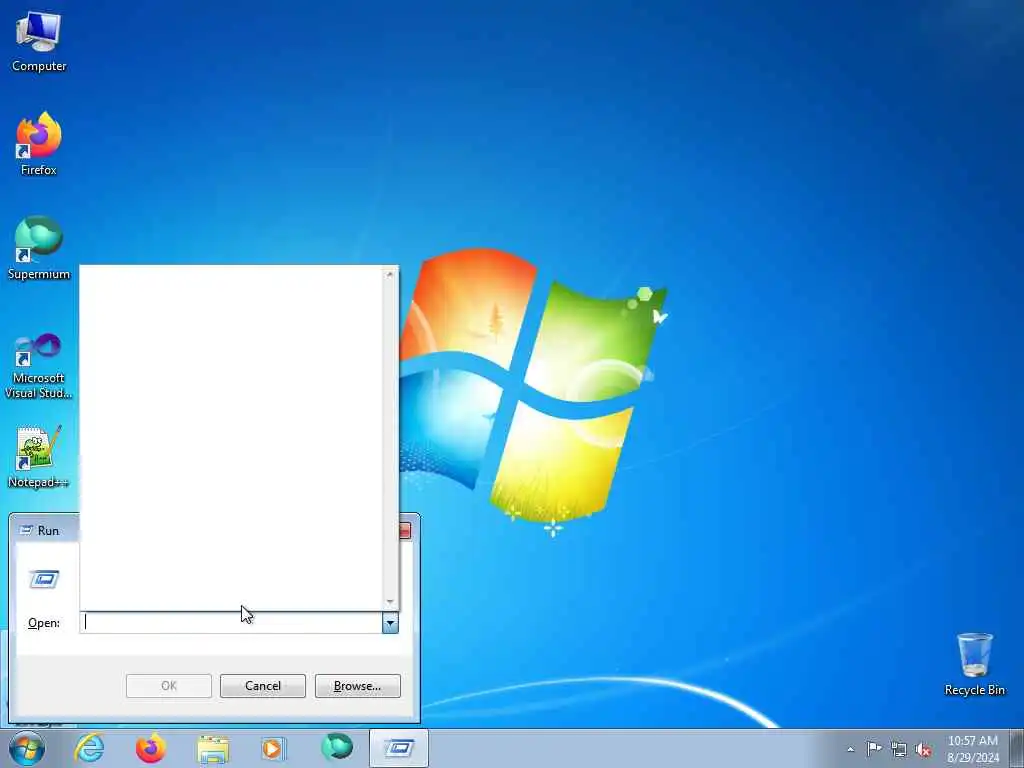Open Windows Media Player from taskbar

click(273, 748)
